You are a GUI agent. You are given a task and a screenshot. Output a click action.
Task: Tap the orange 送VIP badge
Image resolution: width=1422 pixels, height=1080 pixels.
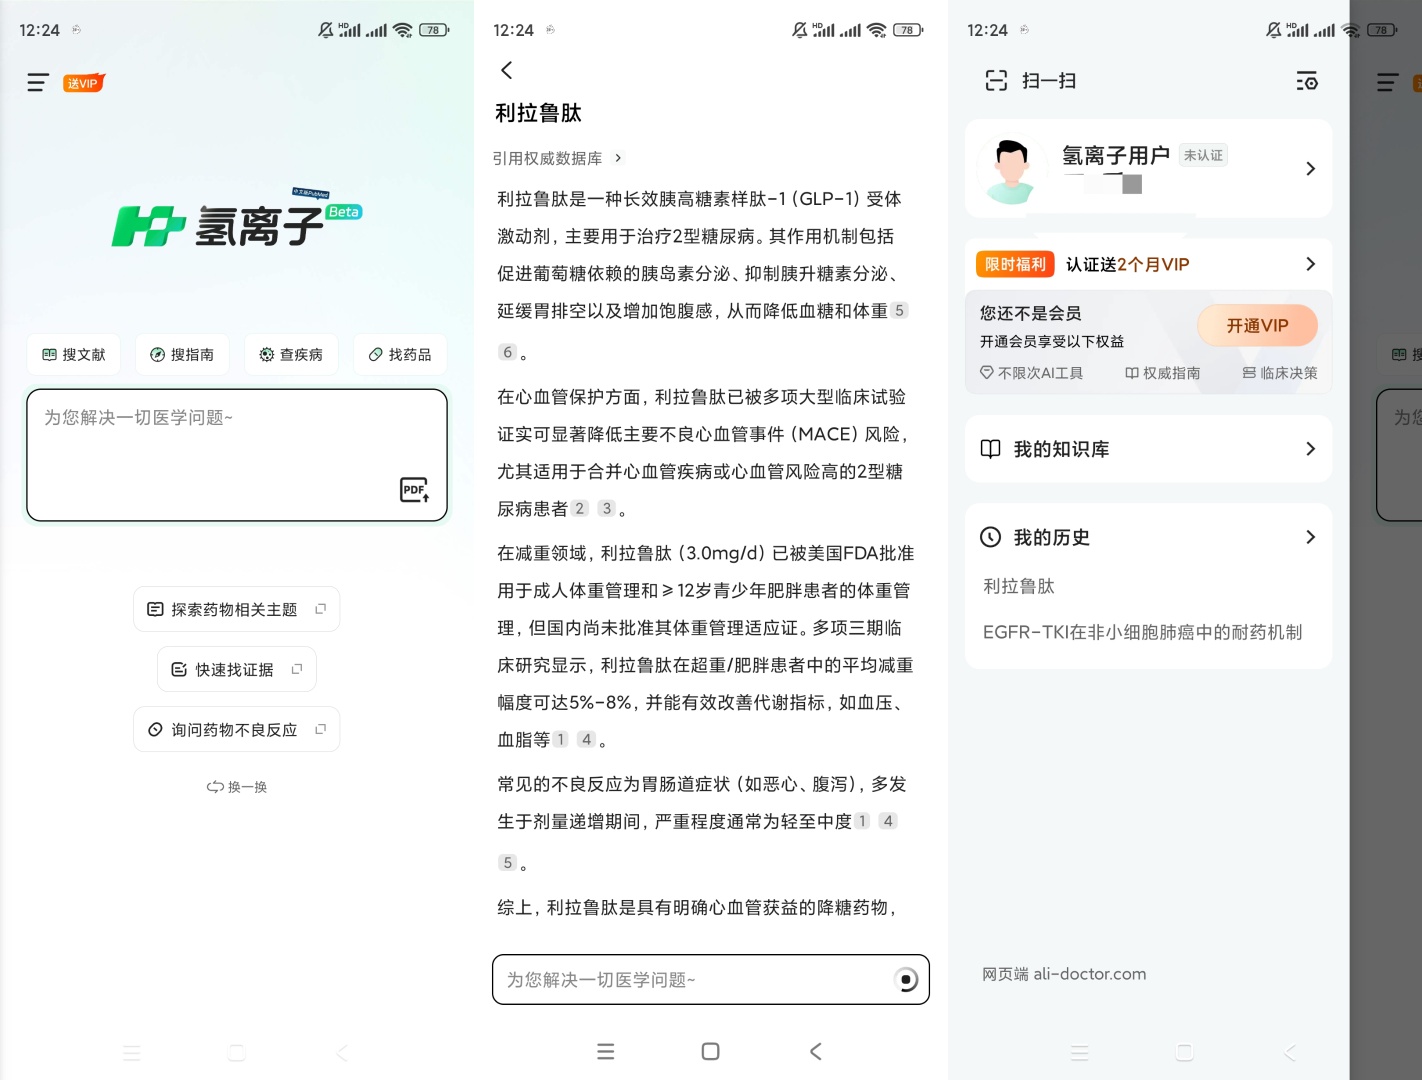pos(83,83)
